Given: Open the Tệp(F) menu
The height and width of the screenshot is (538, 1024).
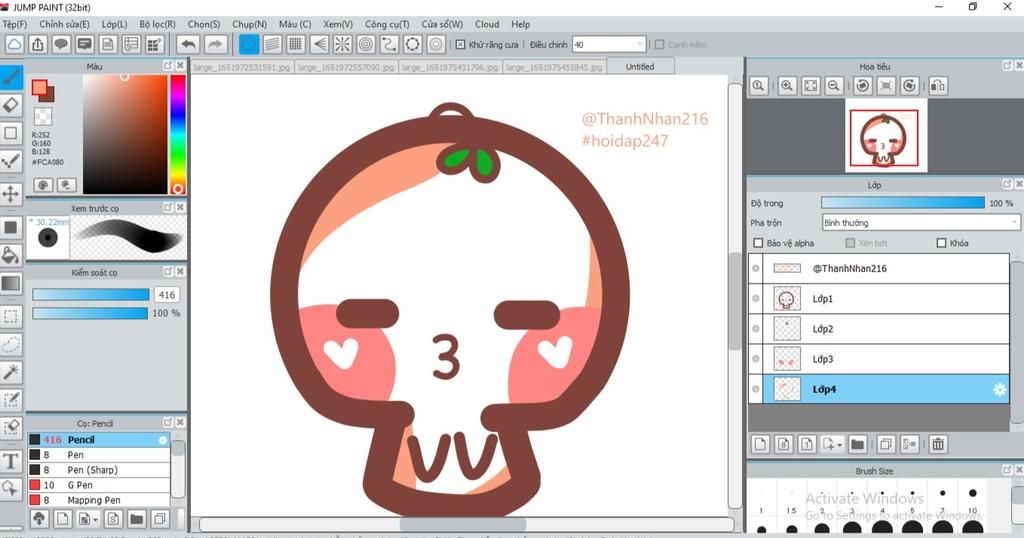Looking at the screenshot, I should point(14,24).
